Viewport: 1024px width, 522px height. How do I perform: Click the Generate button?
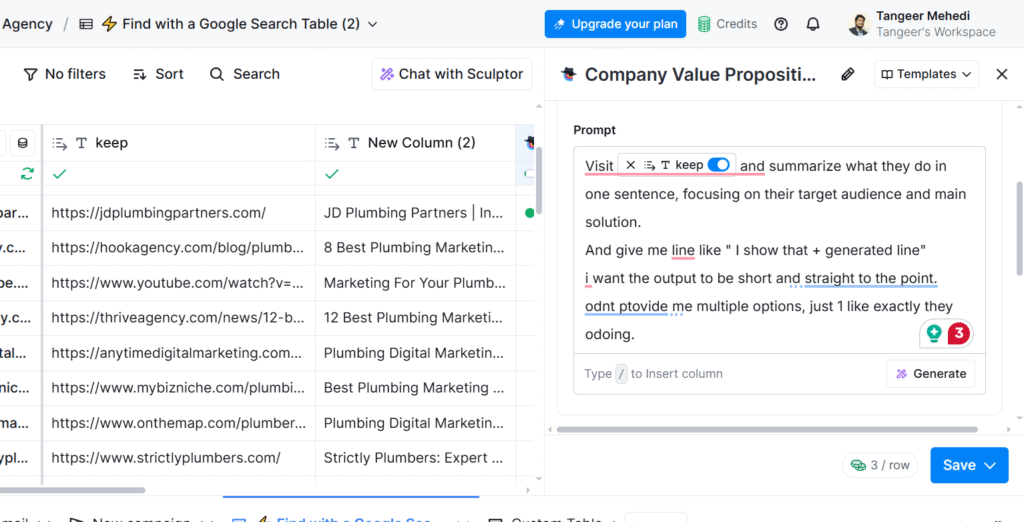click(931, 374)
